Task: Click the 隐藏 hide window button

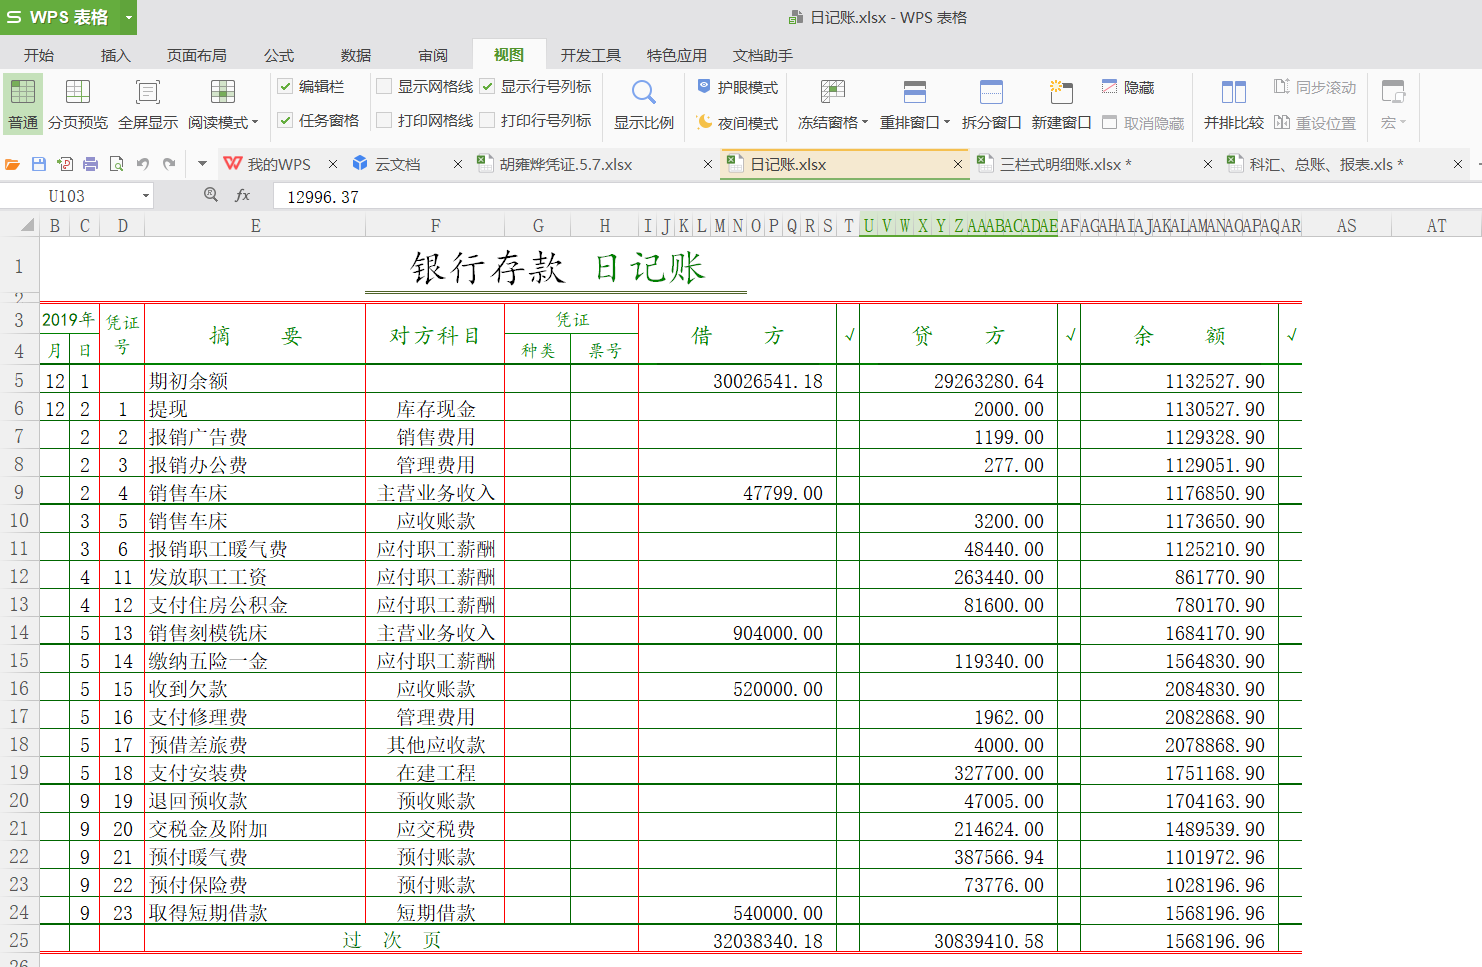Action: coord(1128,87)
